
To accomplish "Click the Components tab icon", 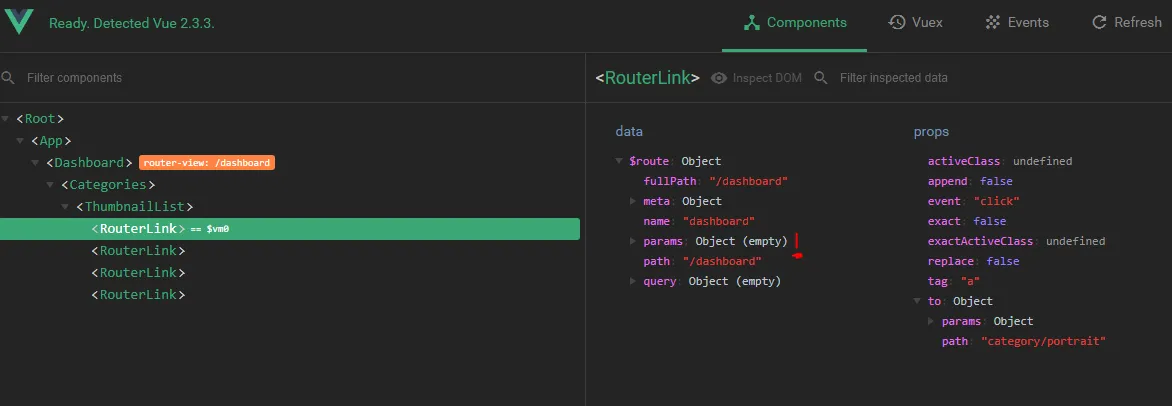I will pos(751,22).
